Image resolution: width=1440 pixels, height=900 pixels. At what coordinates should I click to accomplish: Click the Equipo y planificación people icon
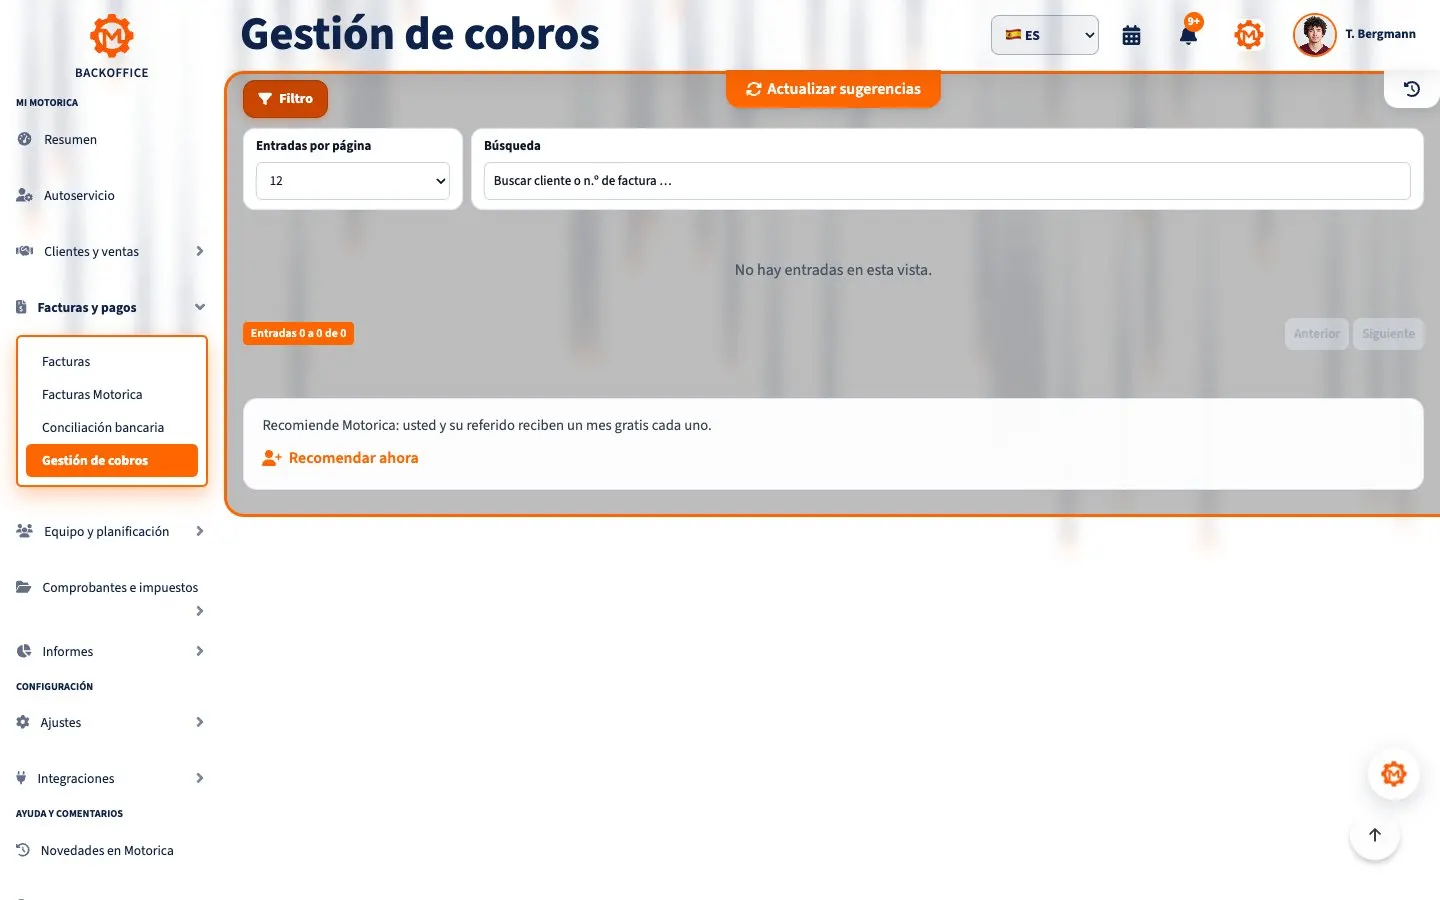tap(24, 531)
